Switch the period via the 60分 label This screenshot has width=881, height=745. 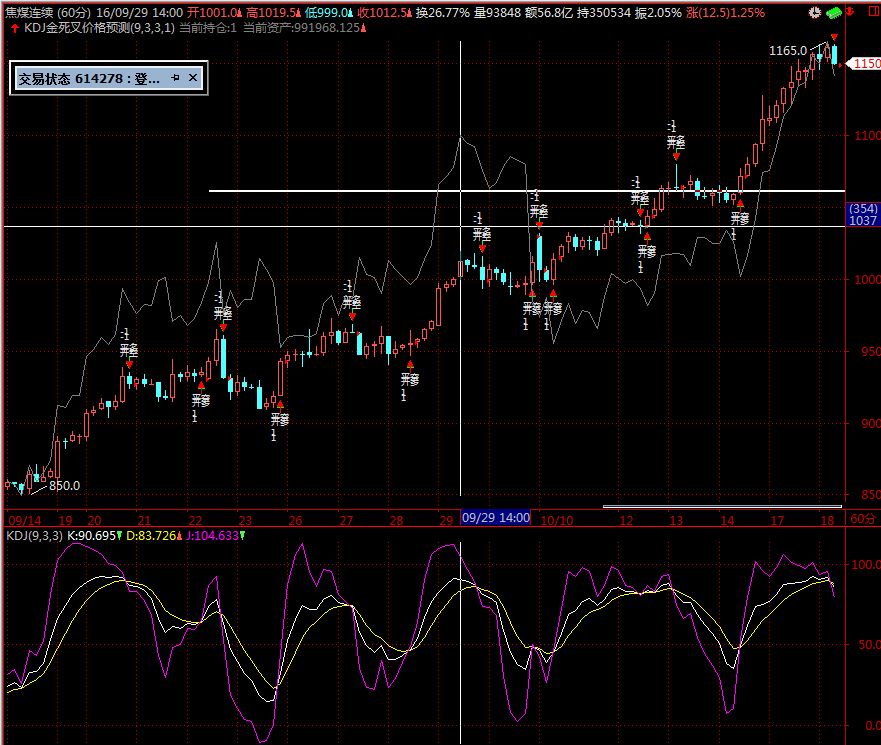pos(862,519)
